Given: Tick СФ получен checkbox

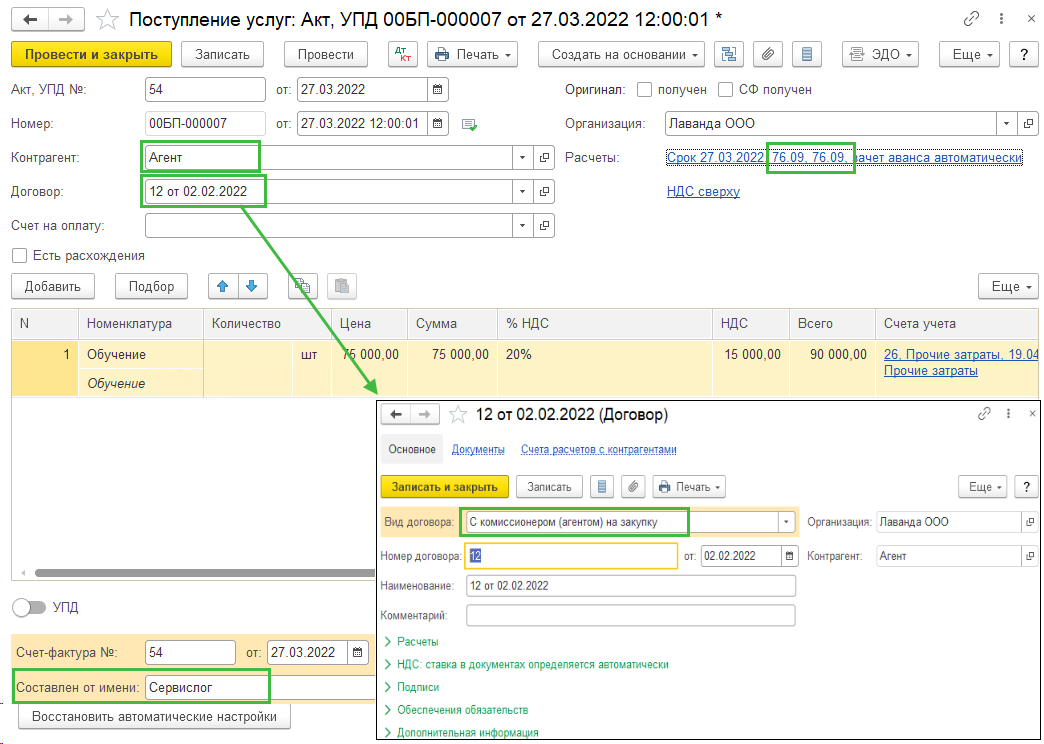Looking at the screenshot, I should click(x=726, y=89).
